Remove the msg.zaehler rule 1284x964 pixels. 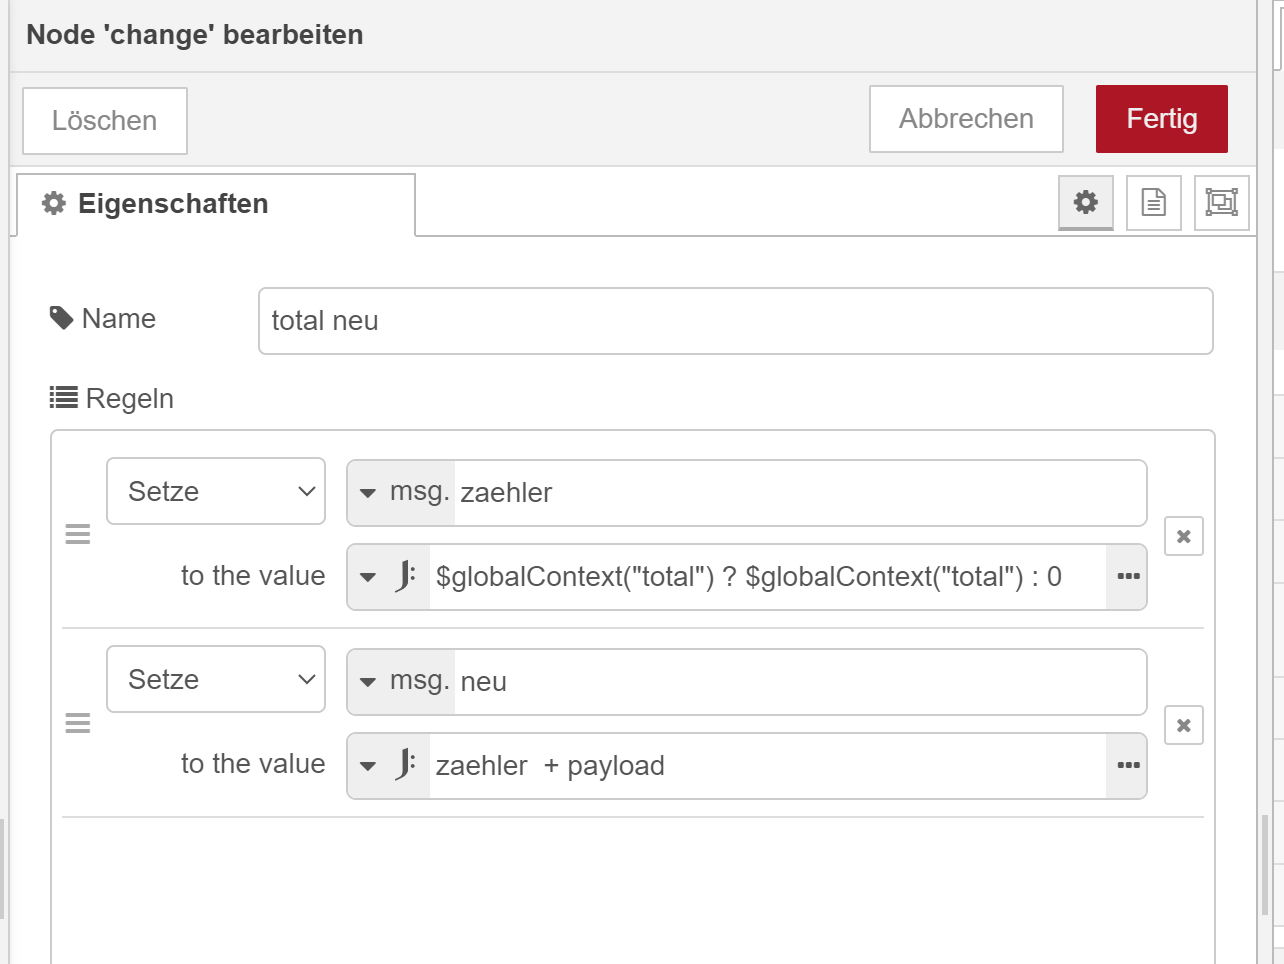[1184, 536]
